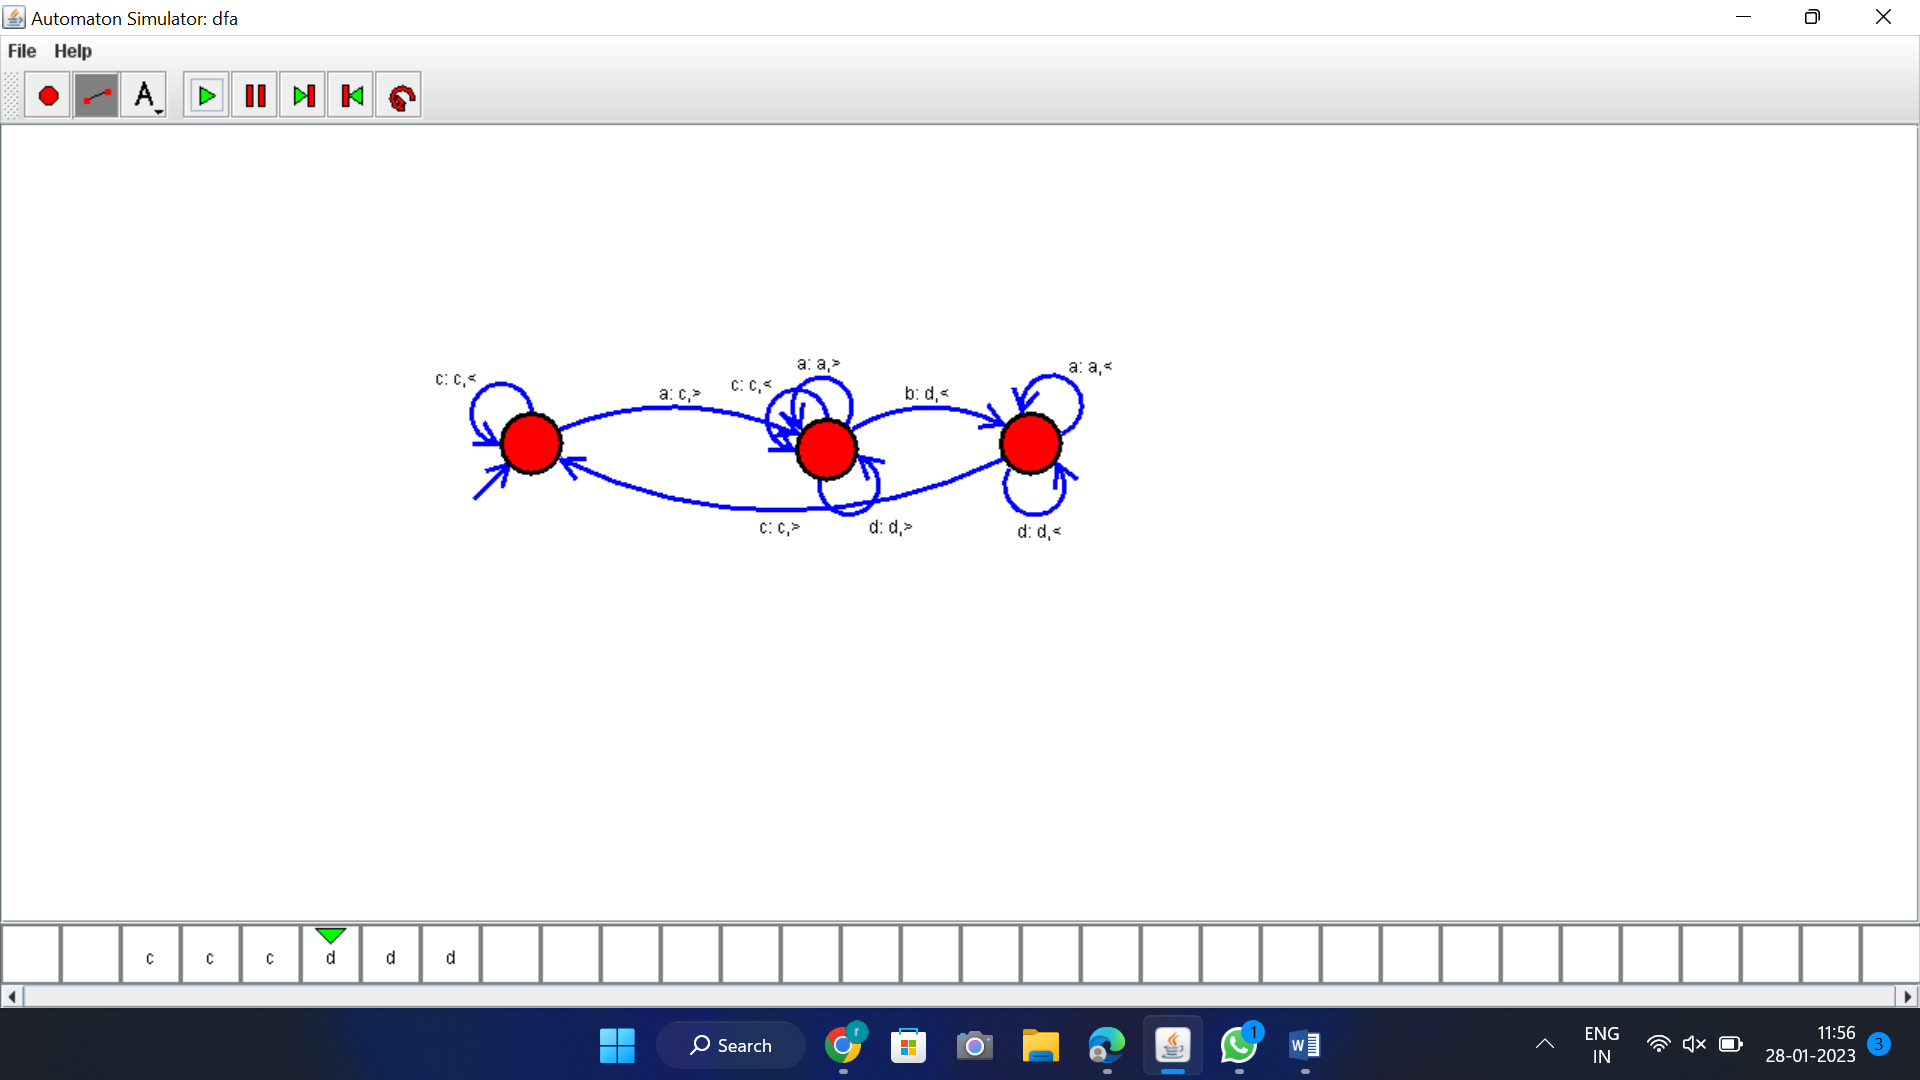Select the rightmost red state node
This screenshot has width=1920, height=1080.
(1030, 443)
